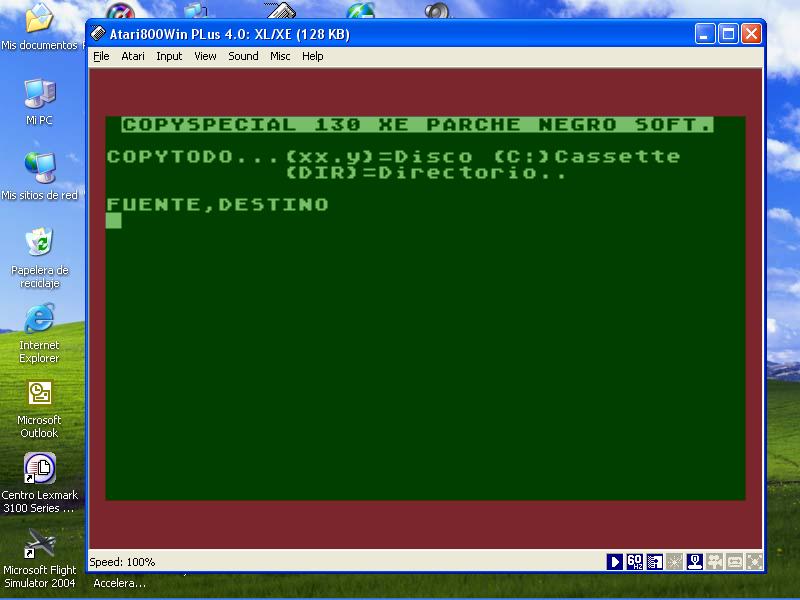This screenshot has width=800, height=600.
Task: Click the last grayed sparkle status icon
Action: 754,562
